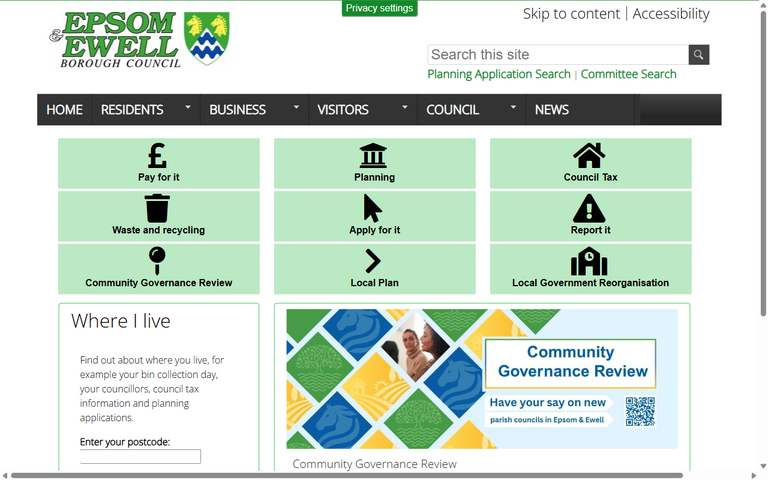
Task: Click the Local Plan chevron icon
Action: click(373, 261)
